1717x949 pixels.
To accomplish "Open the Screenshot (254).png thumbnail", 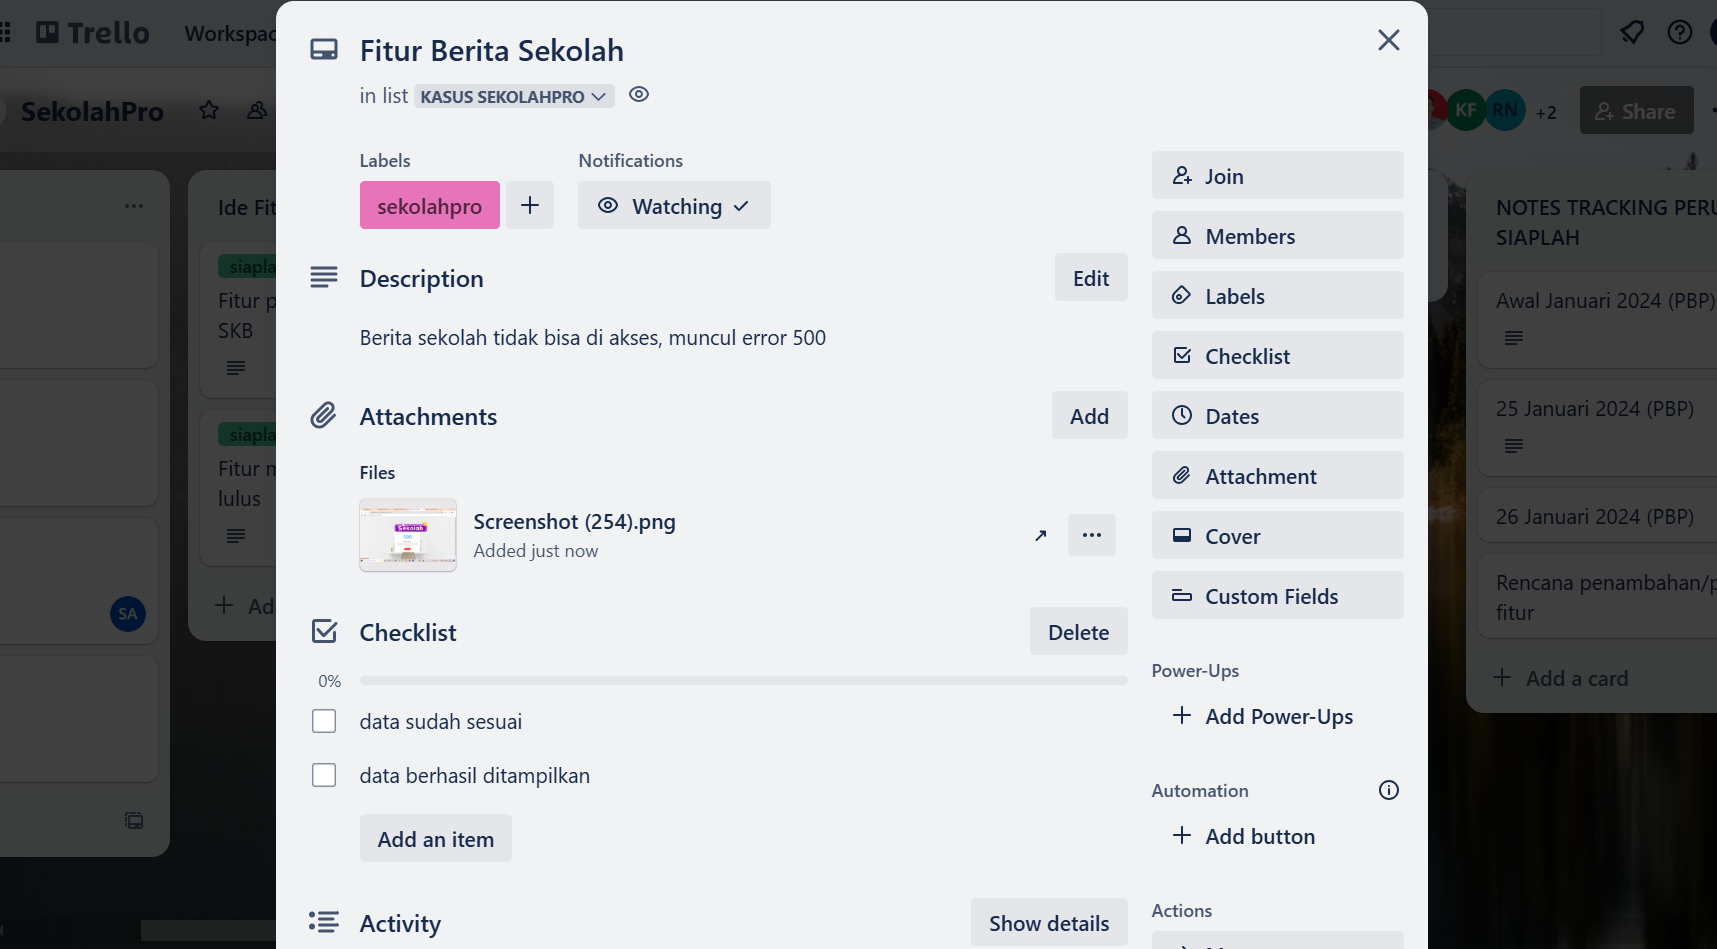I will 408,536.
